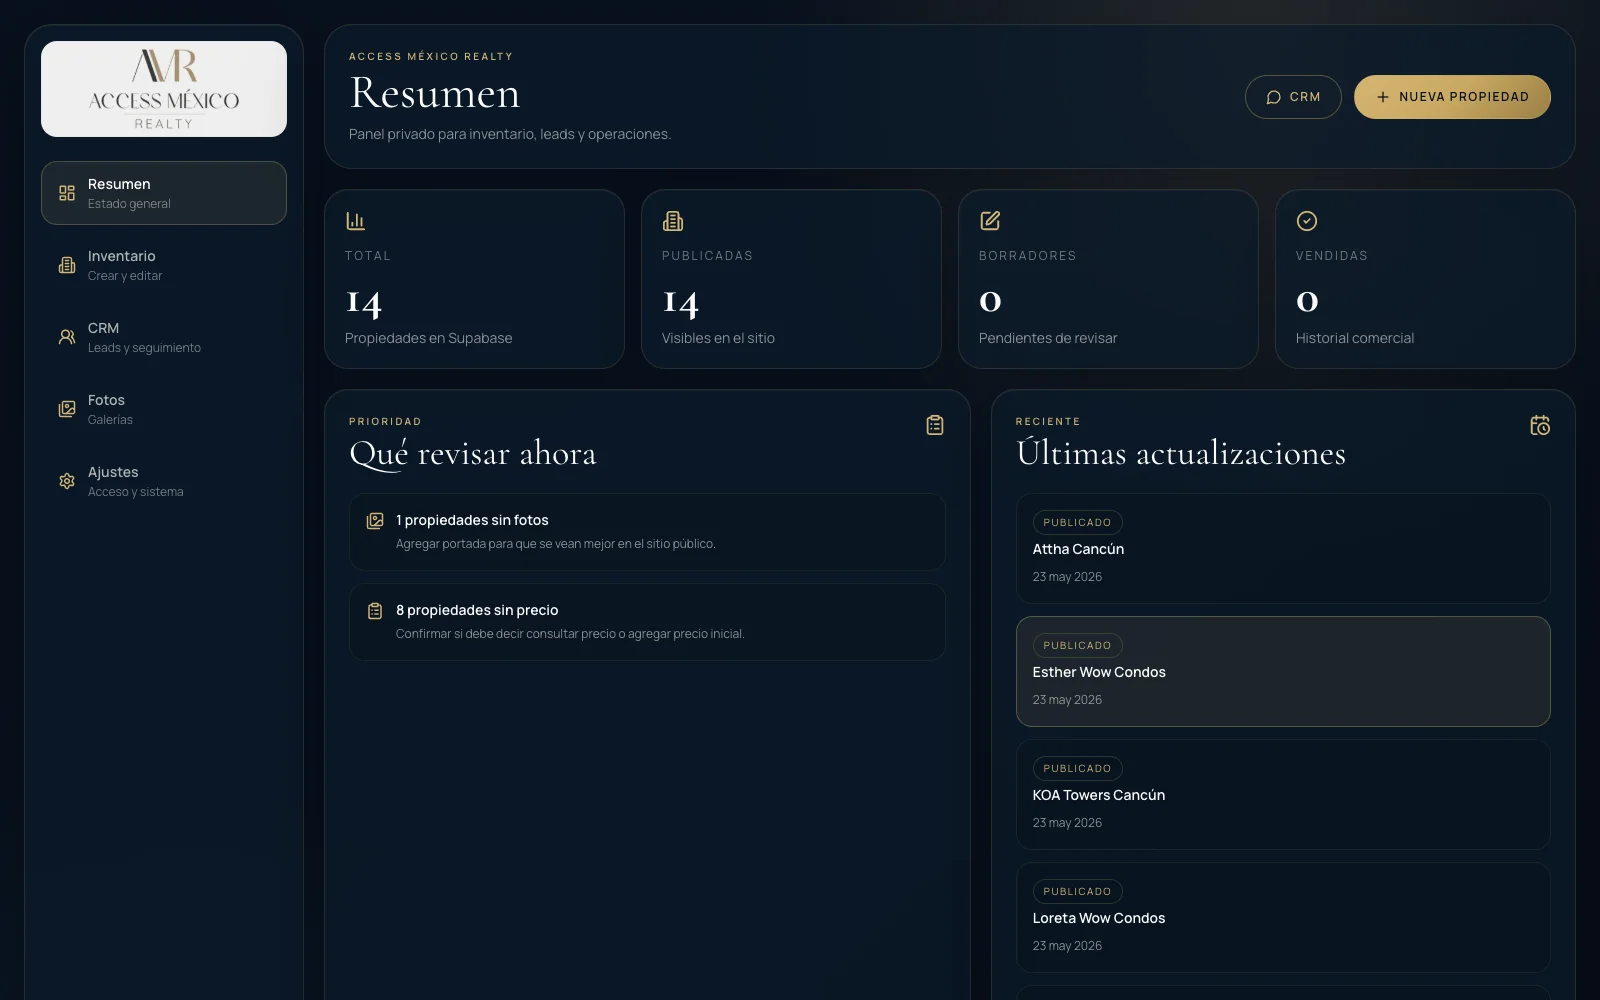Click the Fotos gallery icon in sidebar
1600x1000 pixels.
click(67, 409)
